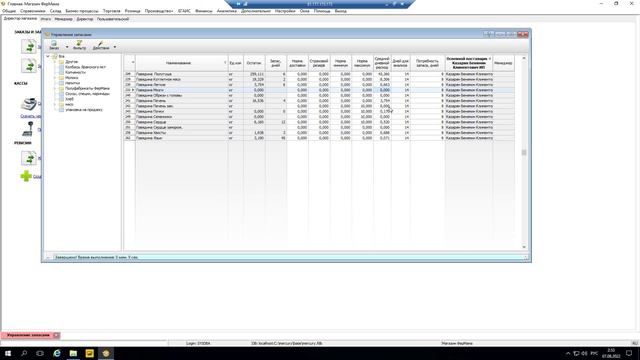Open the Справочники menu
The height and width of the screenshot is (360, 640).
[x=33, y=11]
